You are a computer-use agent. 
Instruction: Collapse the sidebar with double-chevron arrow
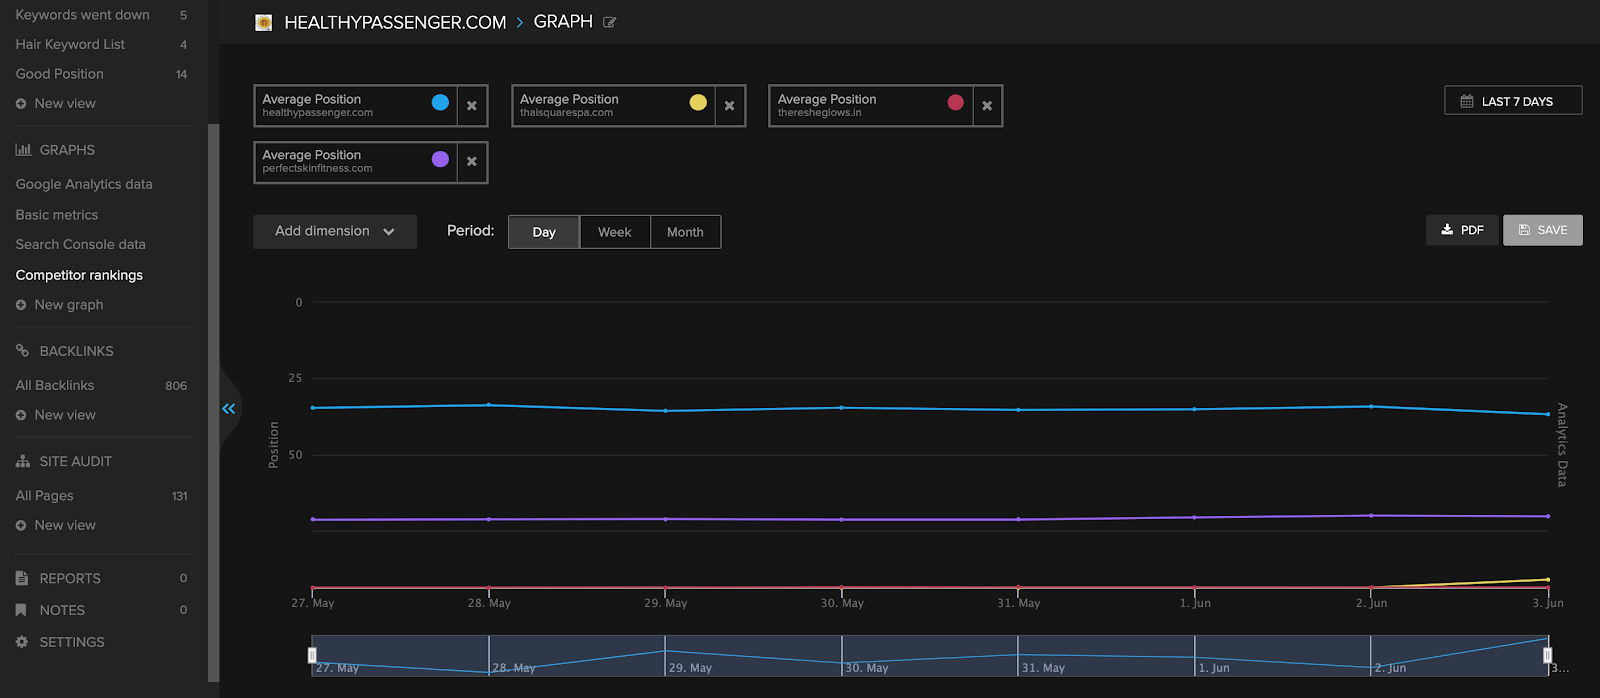pos(229,408)
